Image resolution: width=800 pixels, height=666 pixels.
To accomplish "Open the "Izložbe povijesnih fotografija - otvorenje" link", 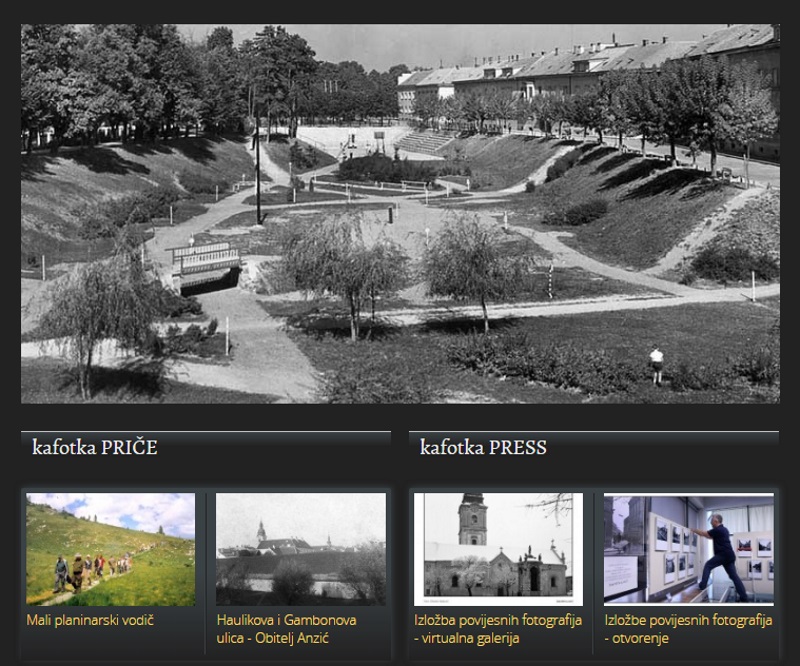I will click(687, 628).
